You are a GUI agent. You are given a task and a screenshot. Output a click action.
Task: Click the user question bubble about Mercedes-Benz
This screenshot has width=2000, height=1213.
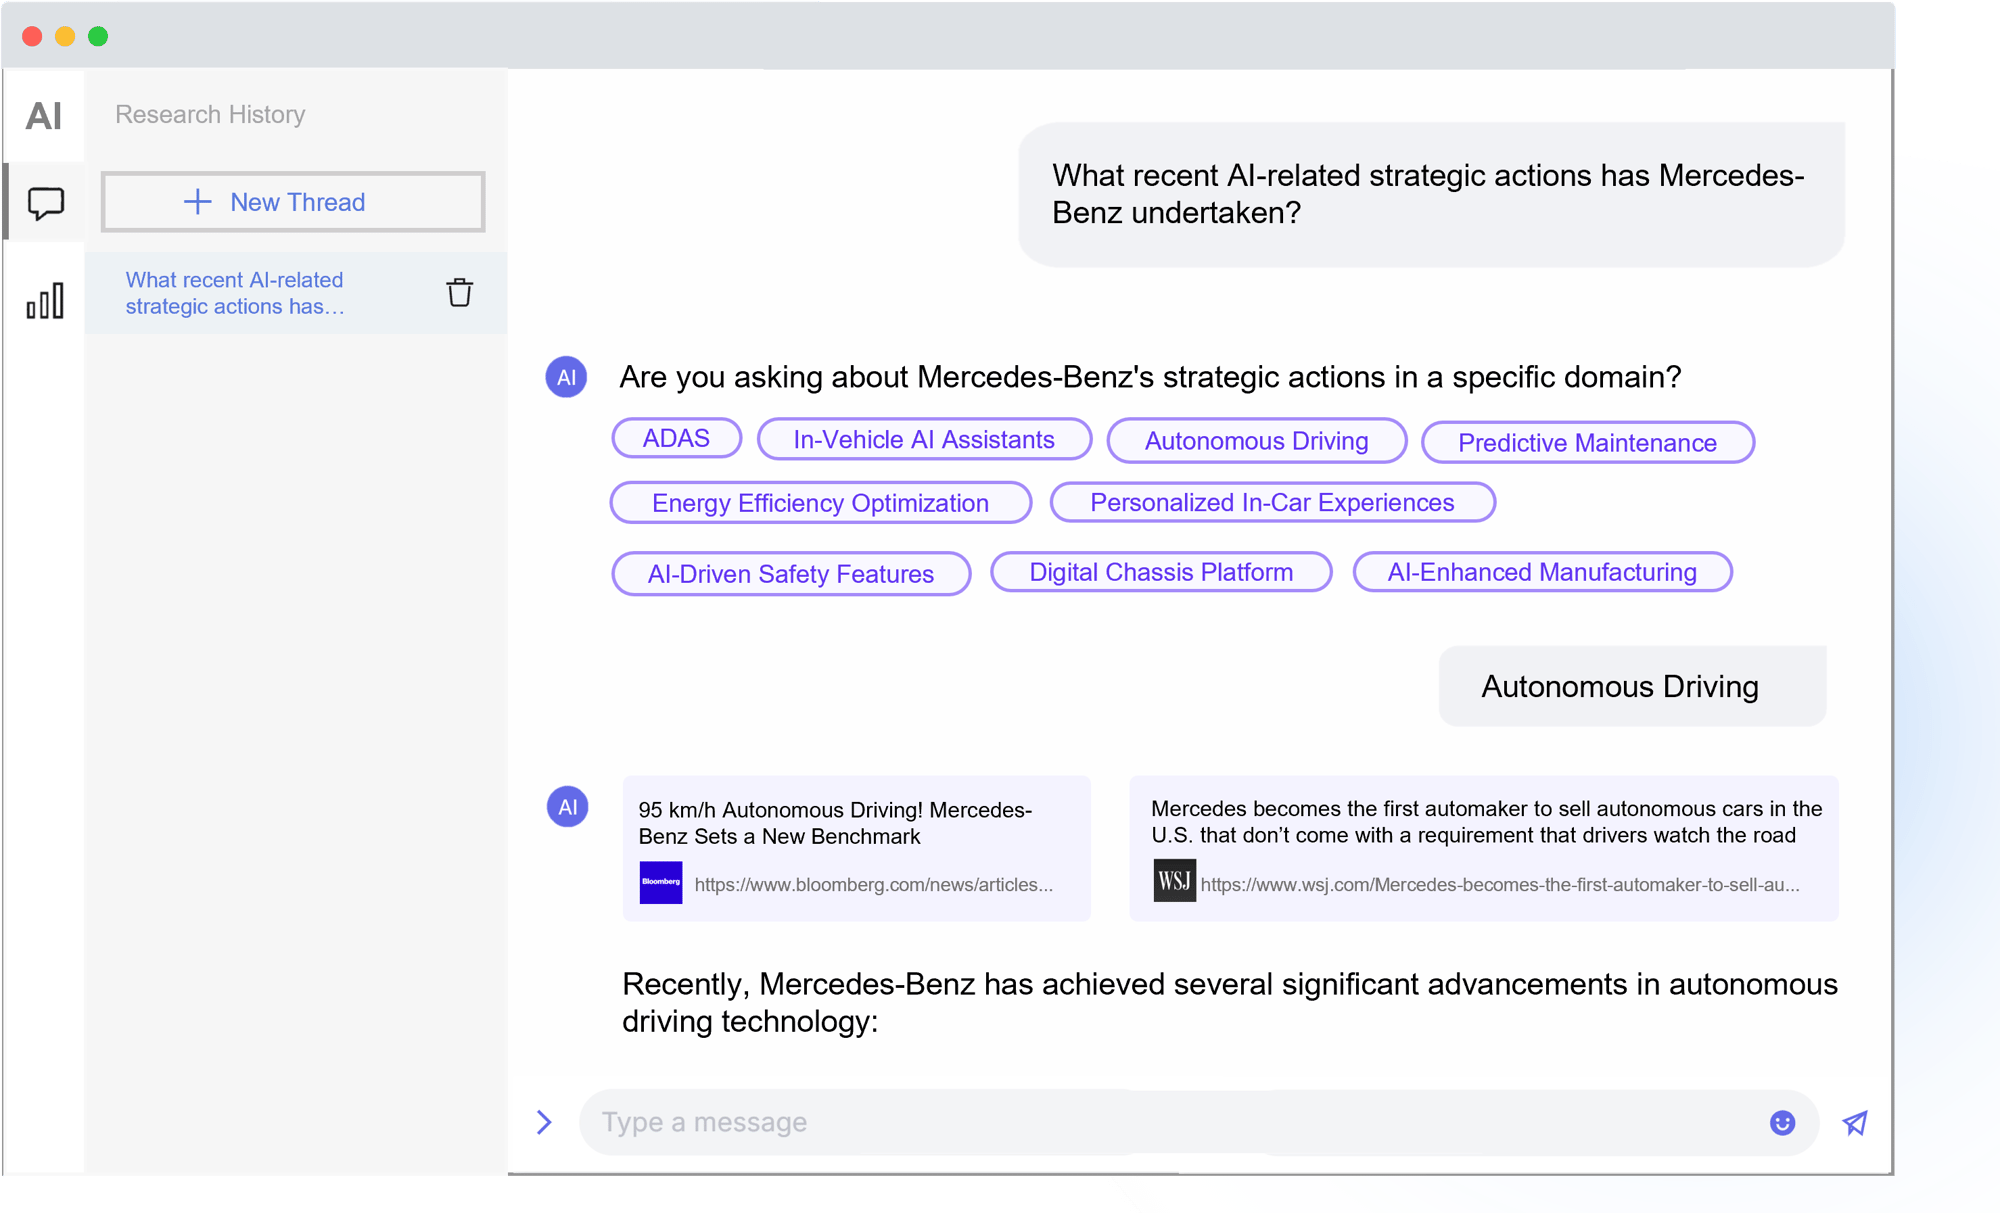coord(1431,194)
